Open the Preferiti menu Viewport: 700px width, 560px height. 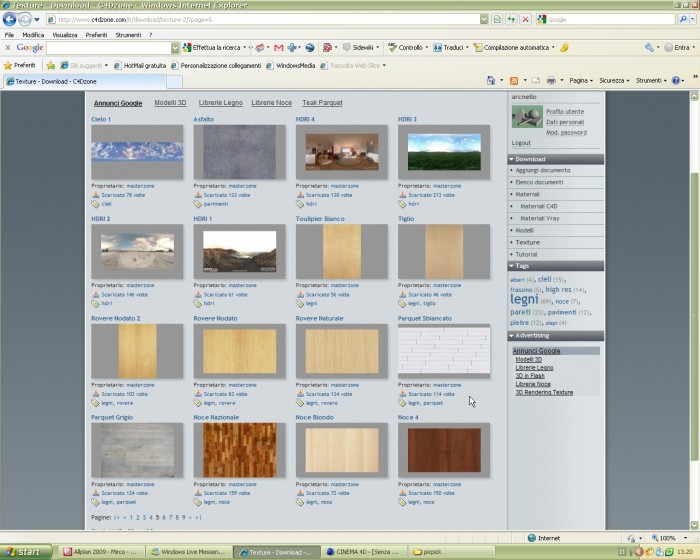[x=96, y=35]
